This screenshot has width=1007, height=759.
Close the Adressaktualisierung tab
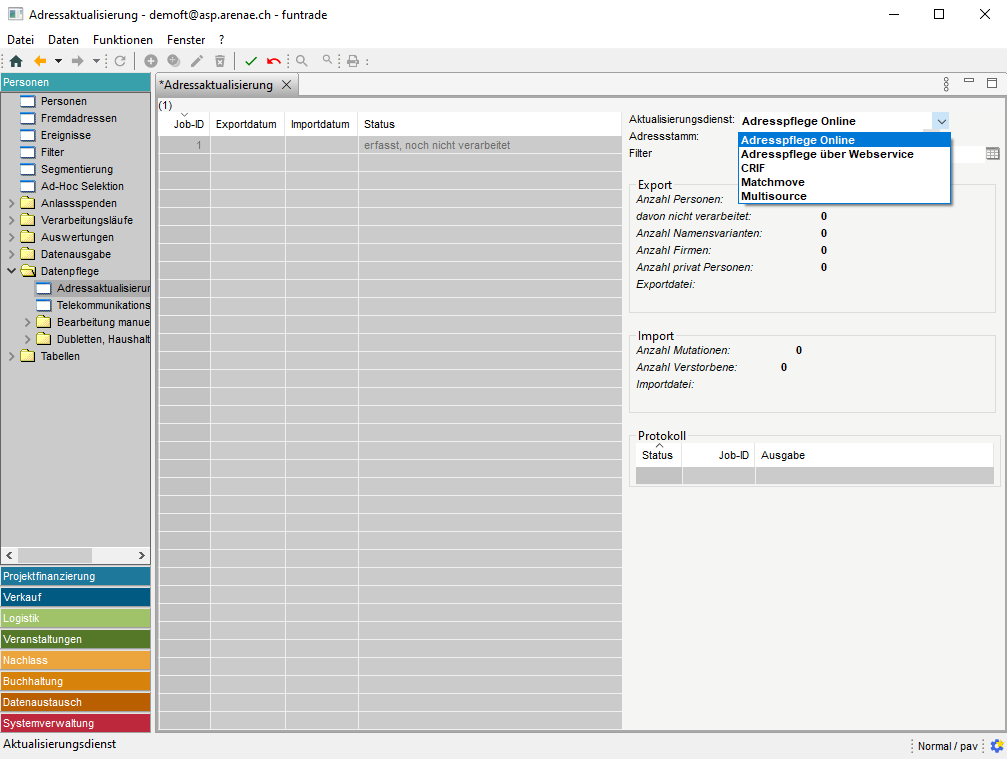(x=286, y=85)
